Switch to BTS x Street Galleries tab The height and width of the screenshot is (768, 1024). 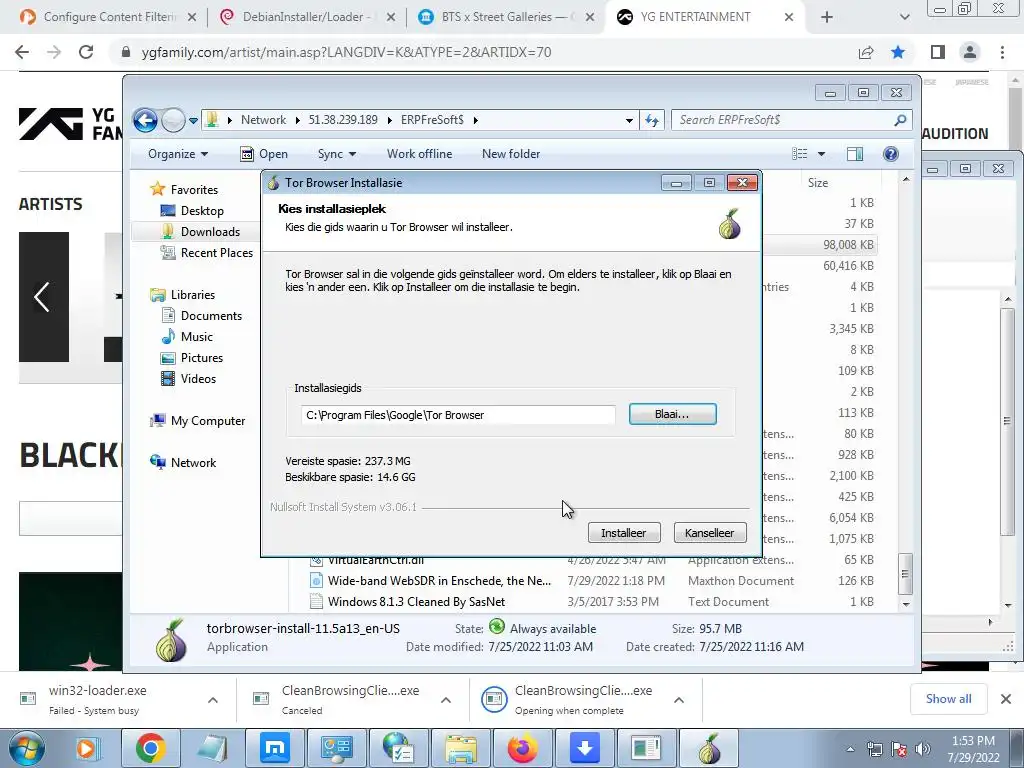pos(507,17)
